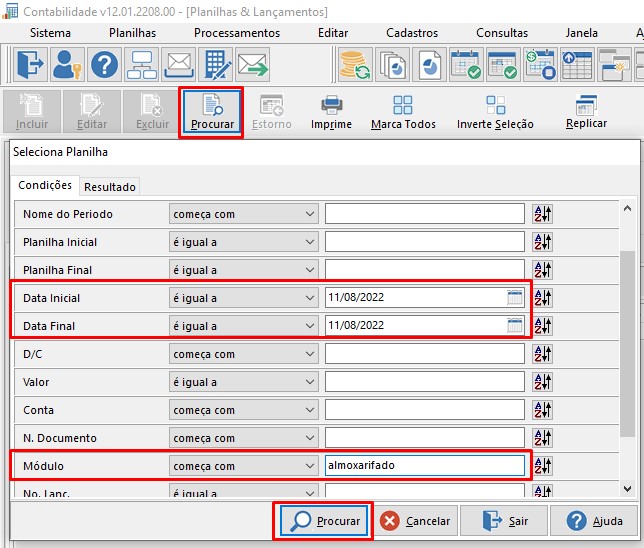Click the help question mark toolbar icon
644x548 pixels.
tap(104, 64)
